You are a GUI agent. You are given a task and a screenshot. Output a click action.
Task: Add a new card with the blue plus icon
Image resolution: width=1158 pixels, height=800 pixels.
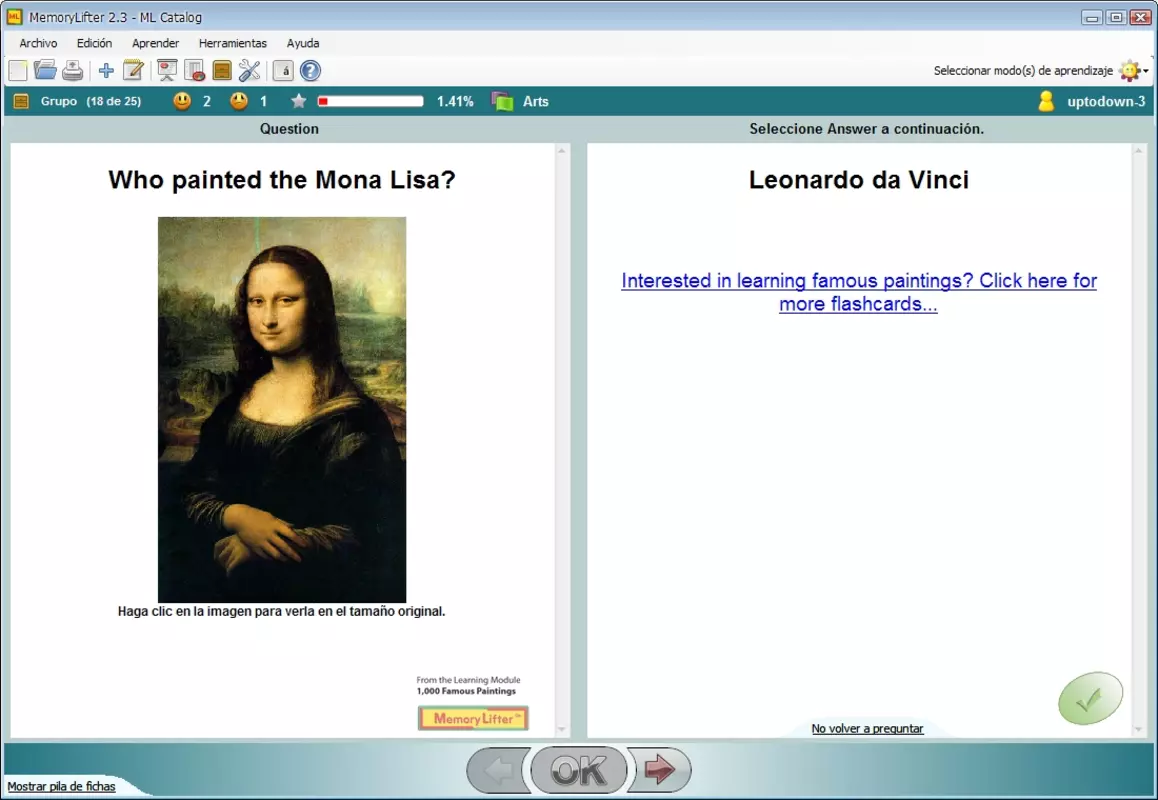pos(106,71)
